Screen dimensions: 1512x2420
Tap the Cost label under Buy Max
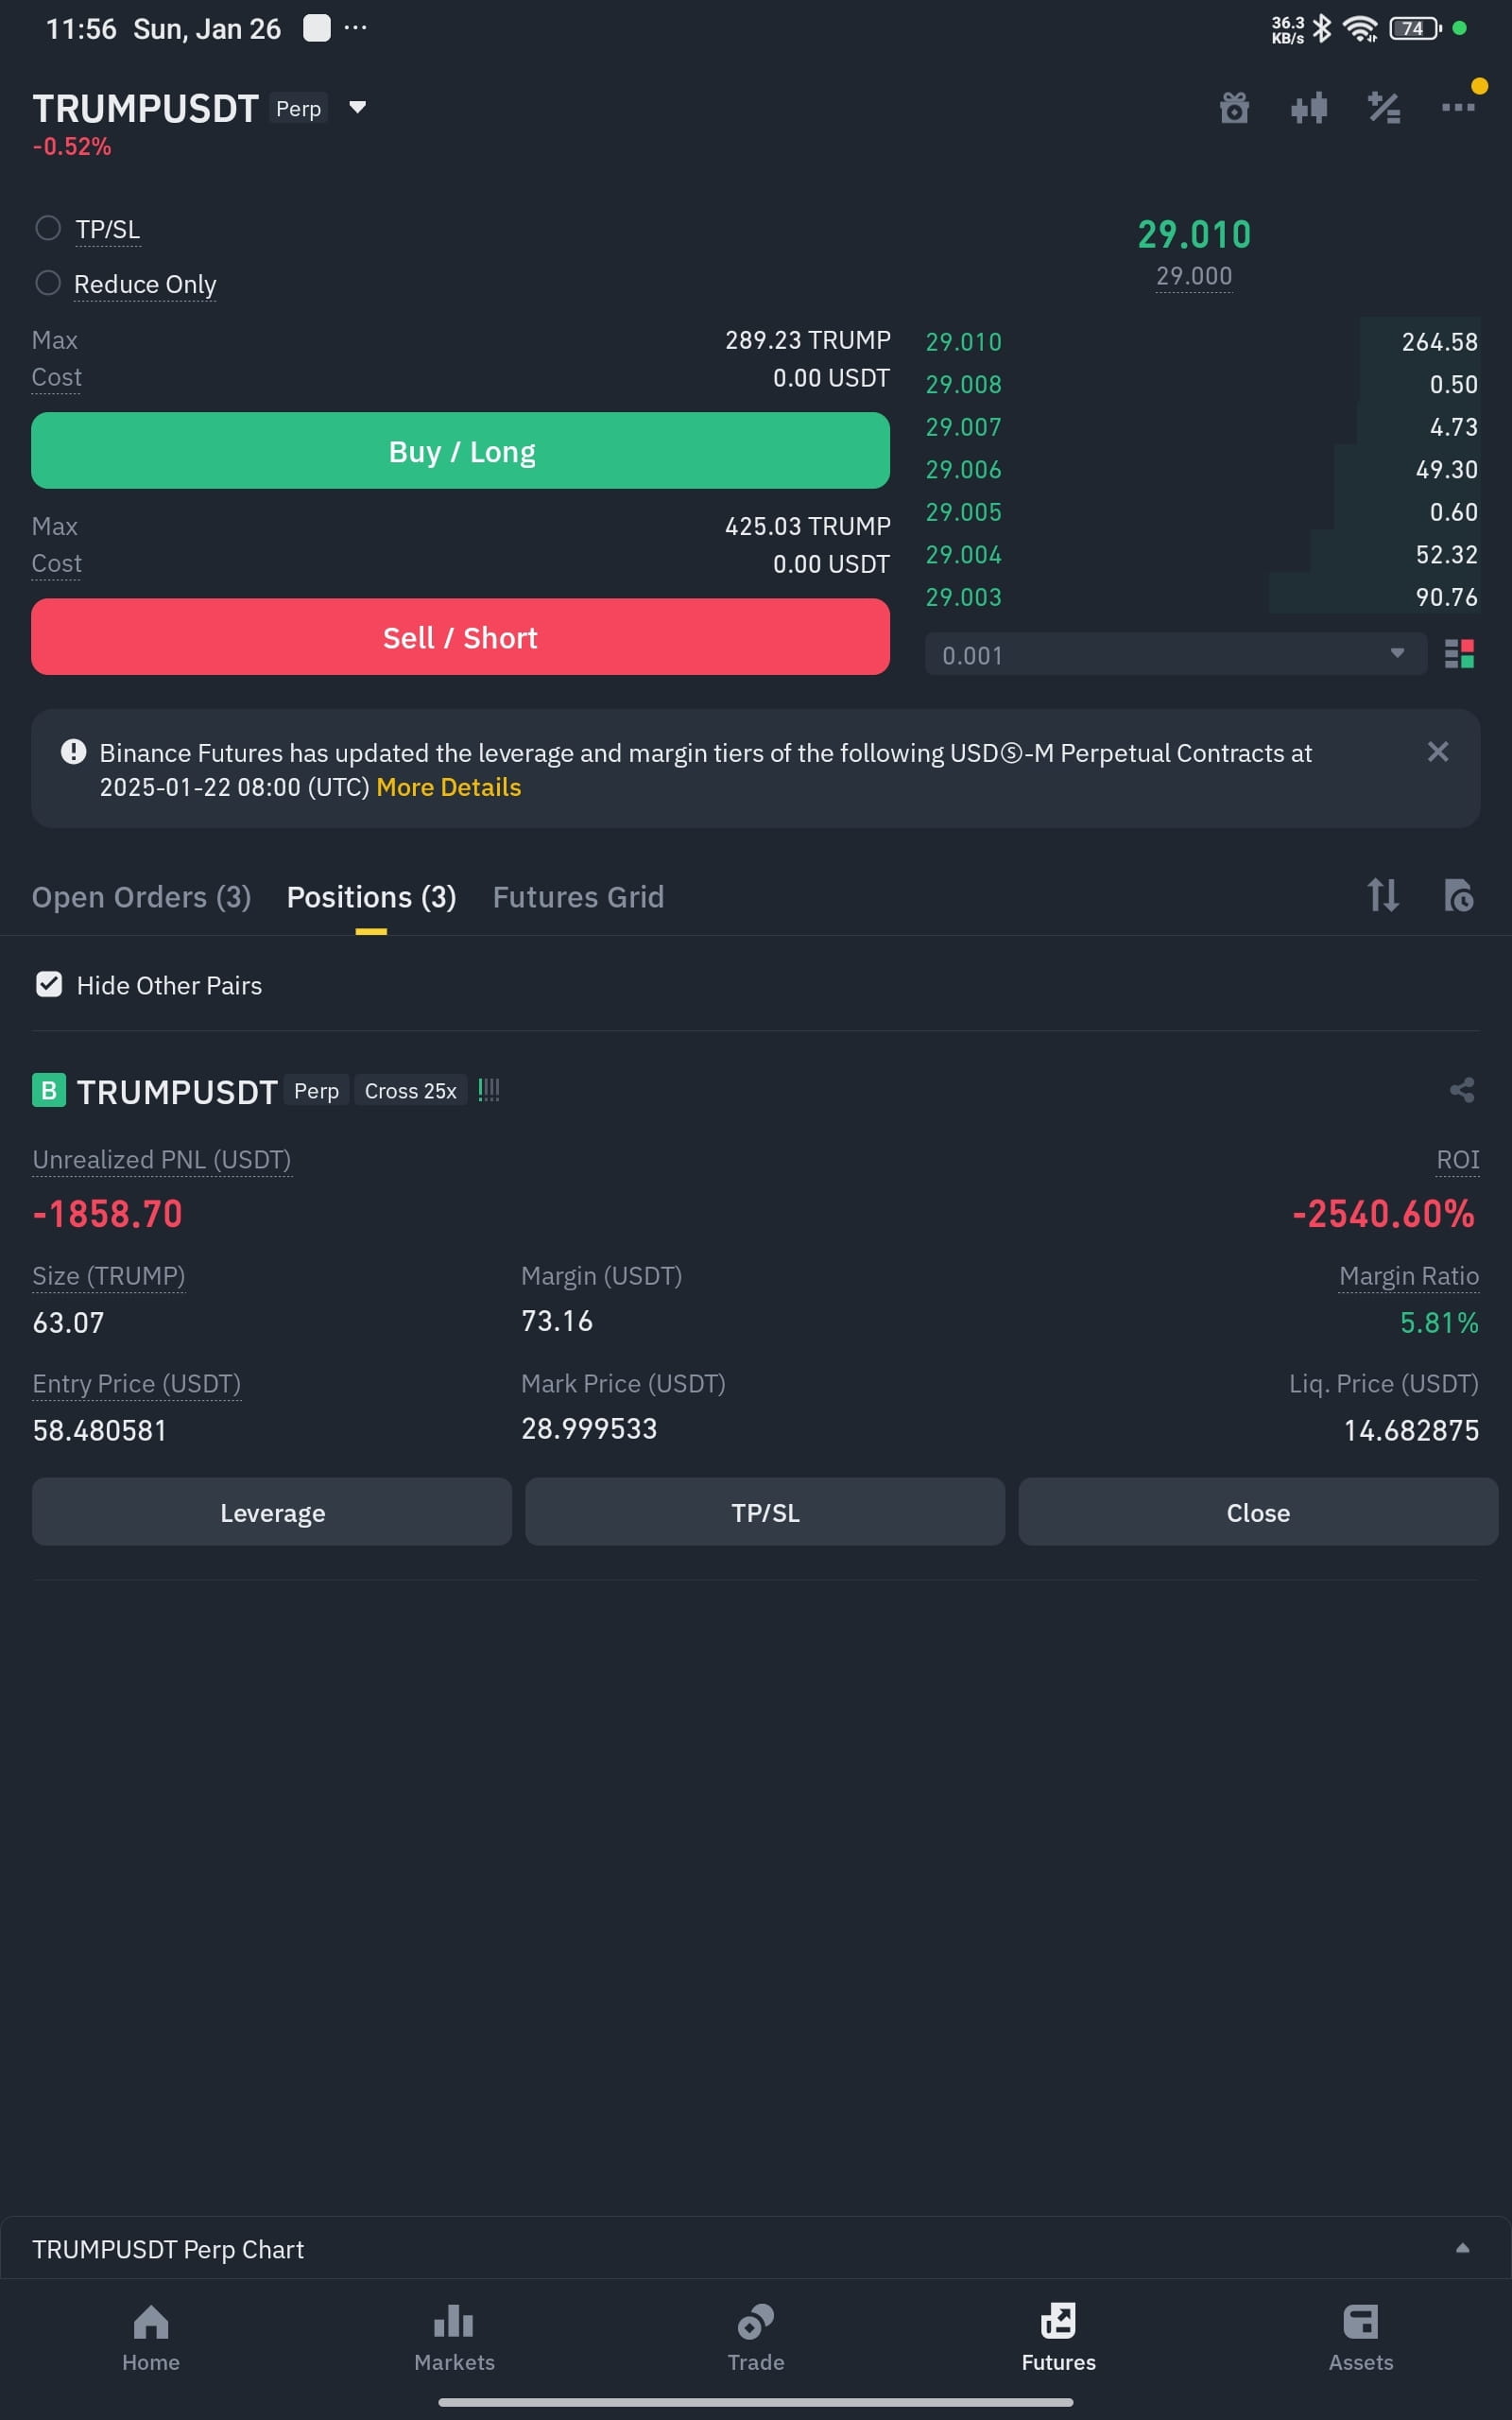click(56, 377)
